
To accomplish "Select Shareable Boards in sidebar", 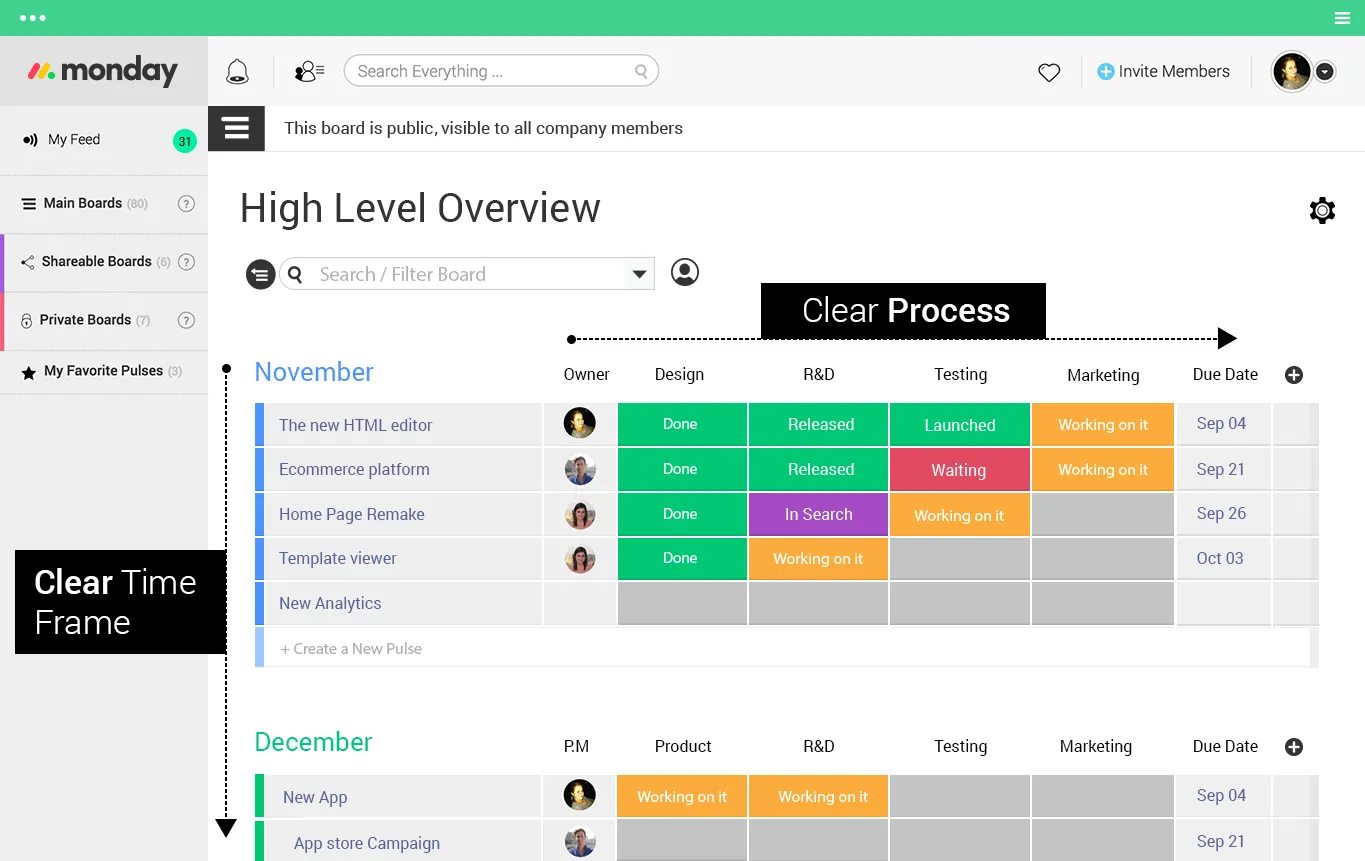I will [x=96, y=262].
